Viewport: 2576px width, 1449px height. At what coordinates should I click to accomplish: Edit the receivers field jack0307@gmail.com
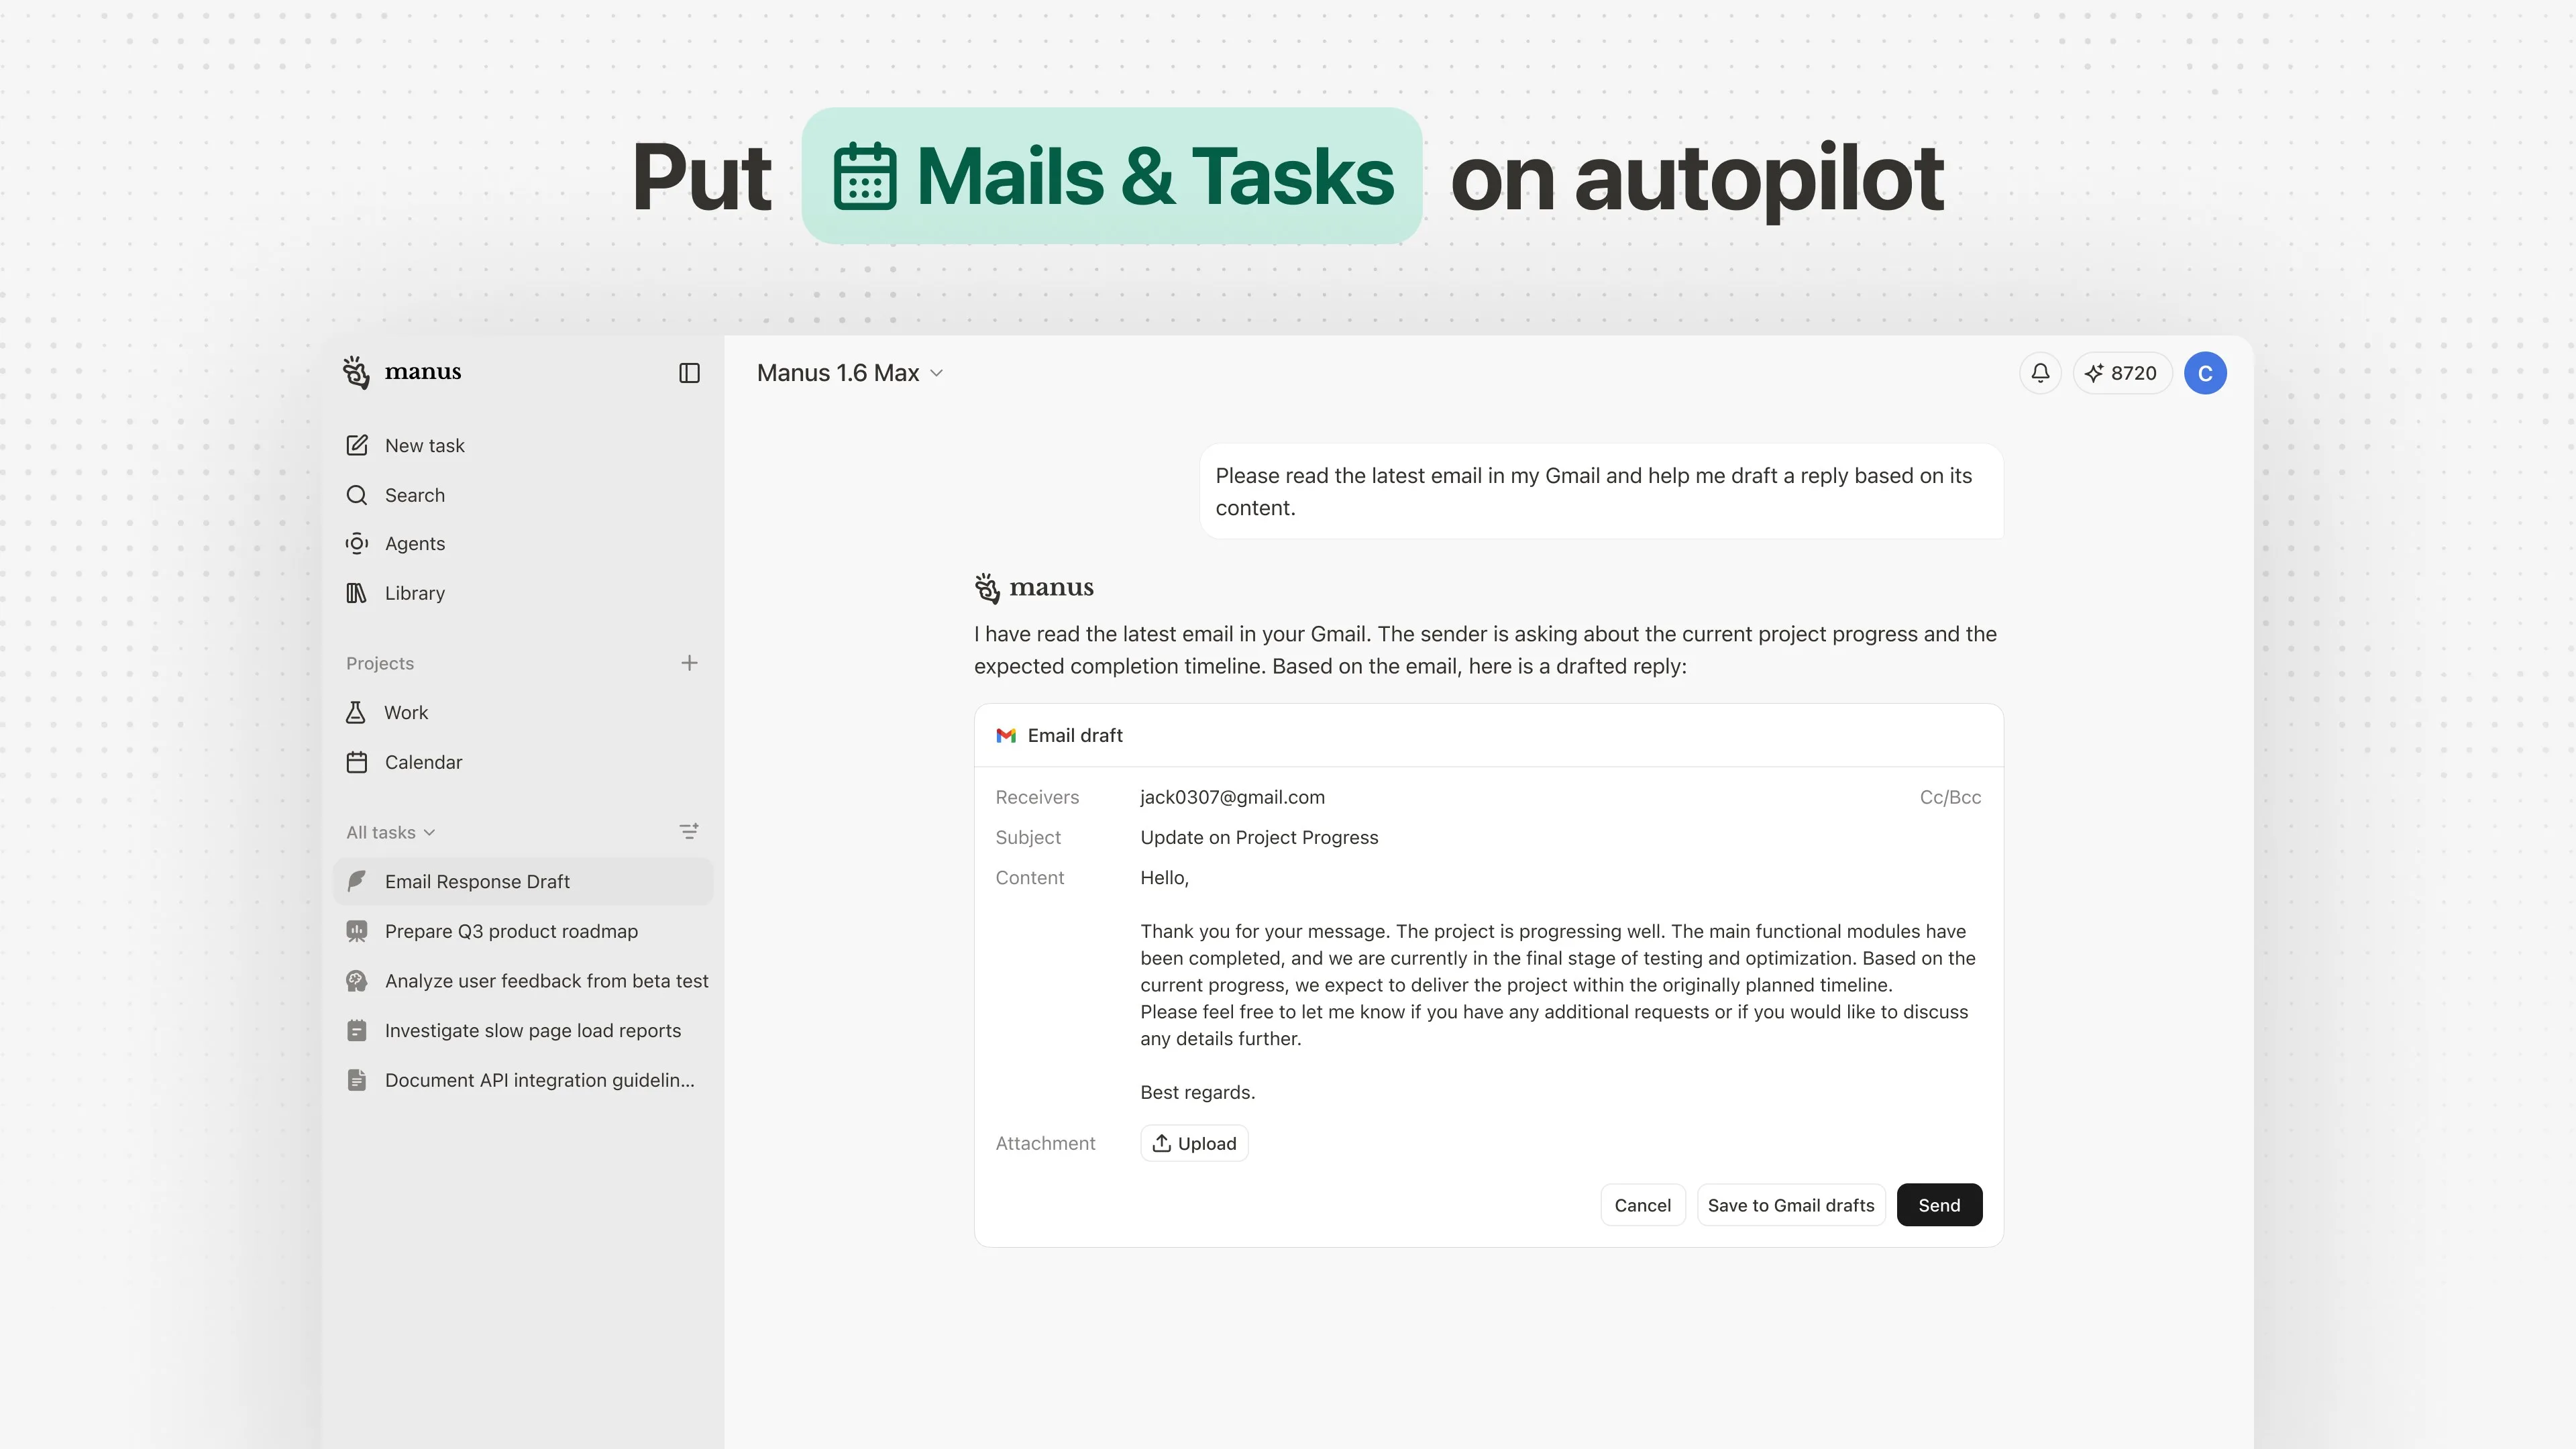pyautogui.click(x=1232, y=797)
